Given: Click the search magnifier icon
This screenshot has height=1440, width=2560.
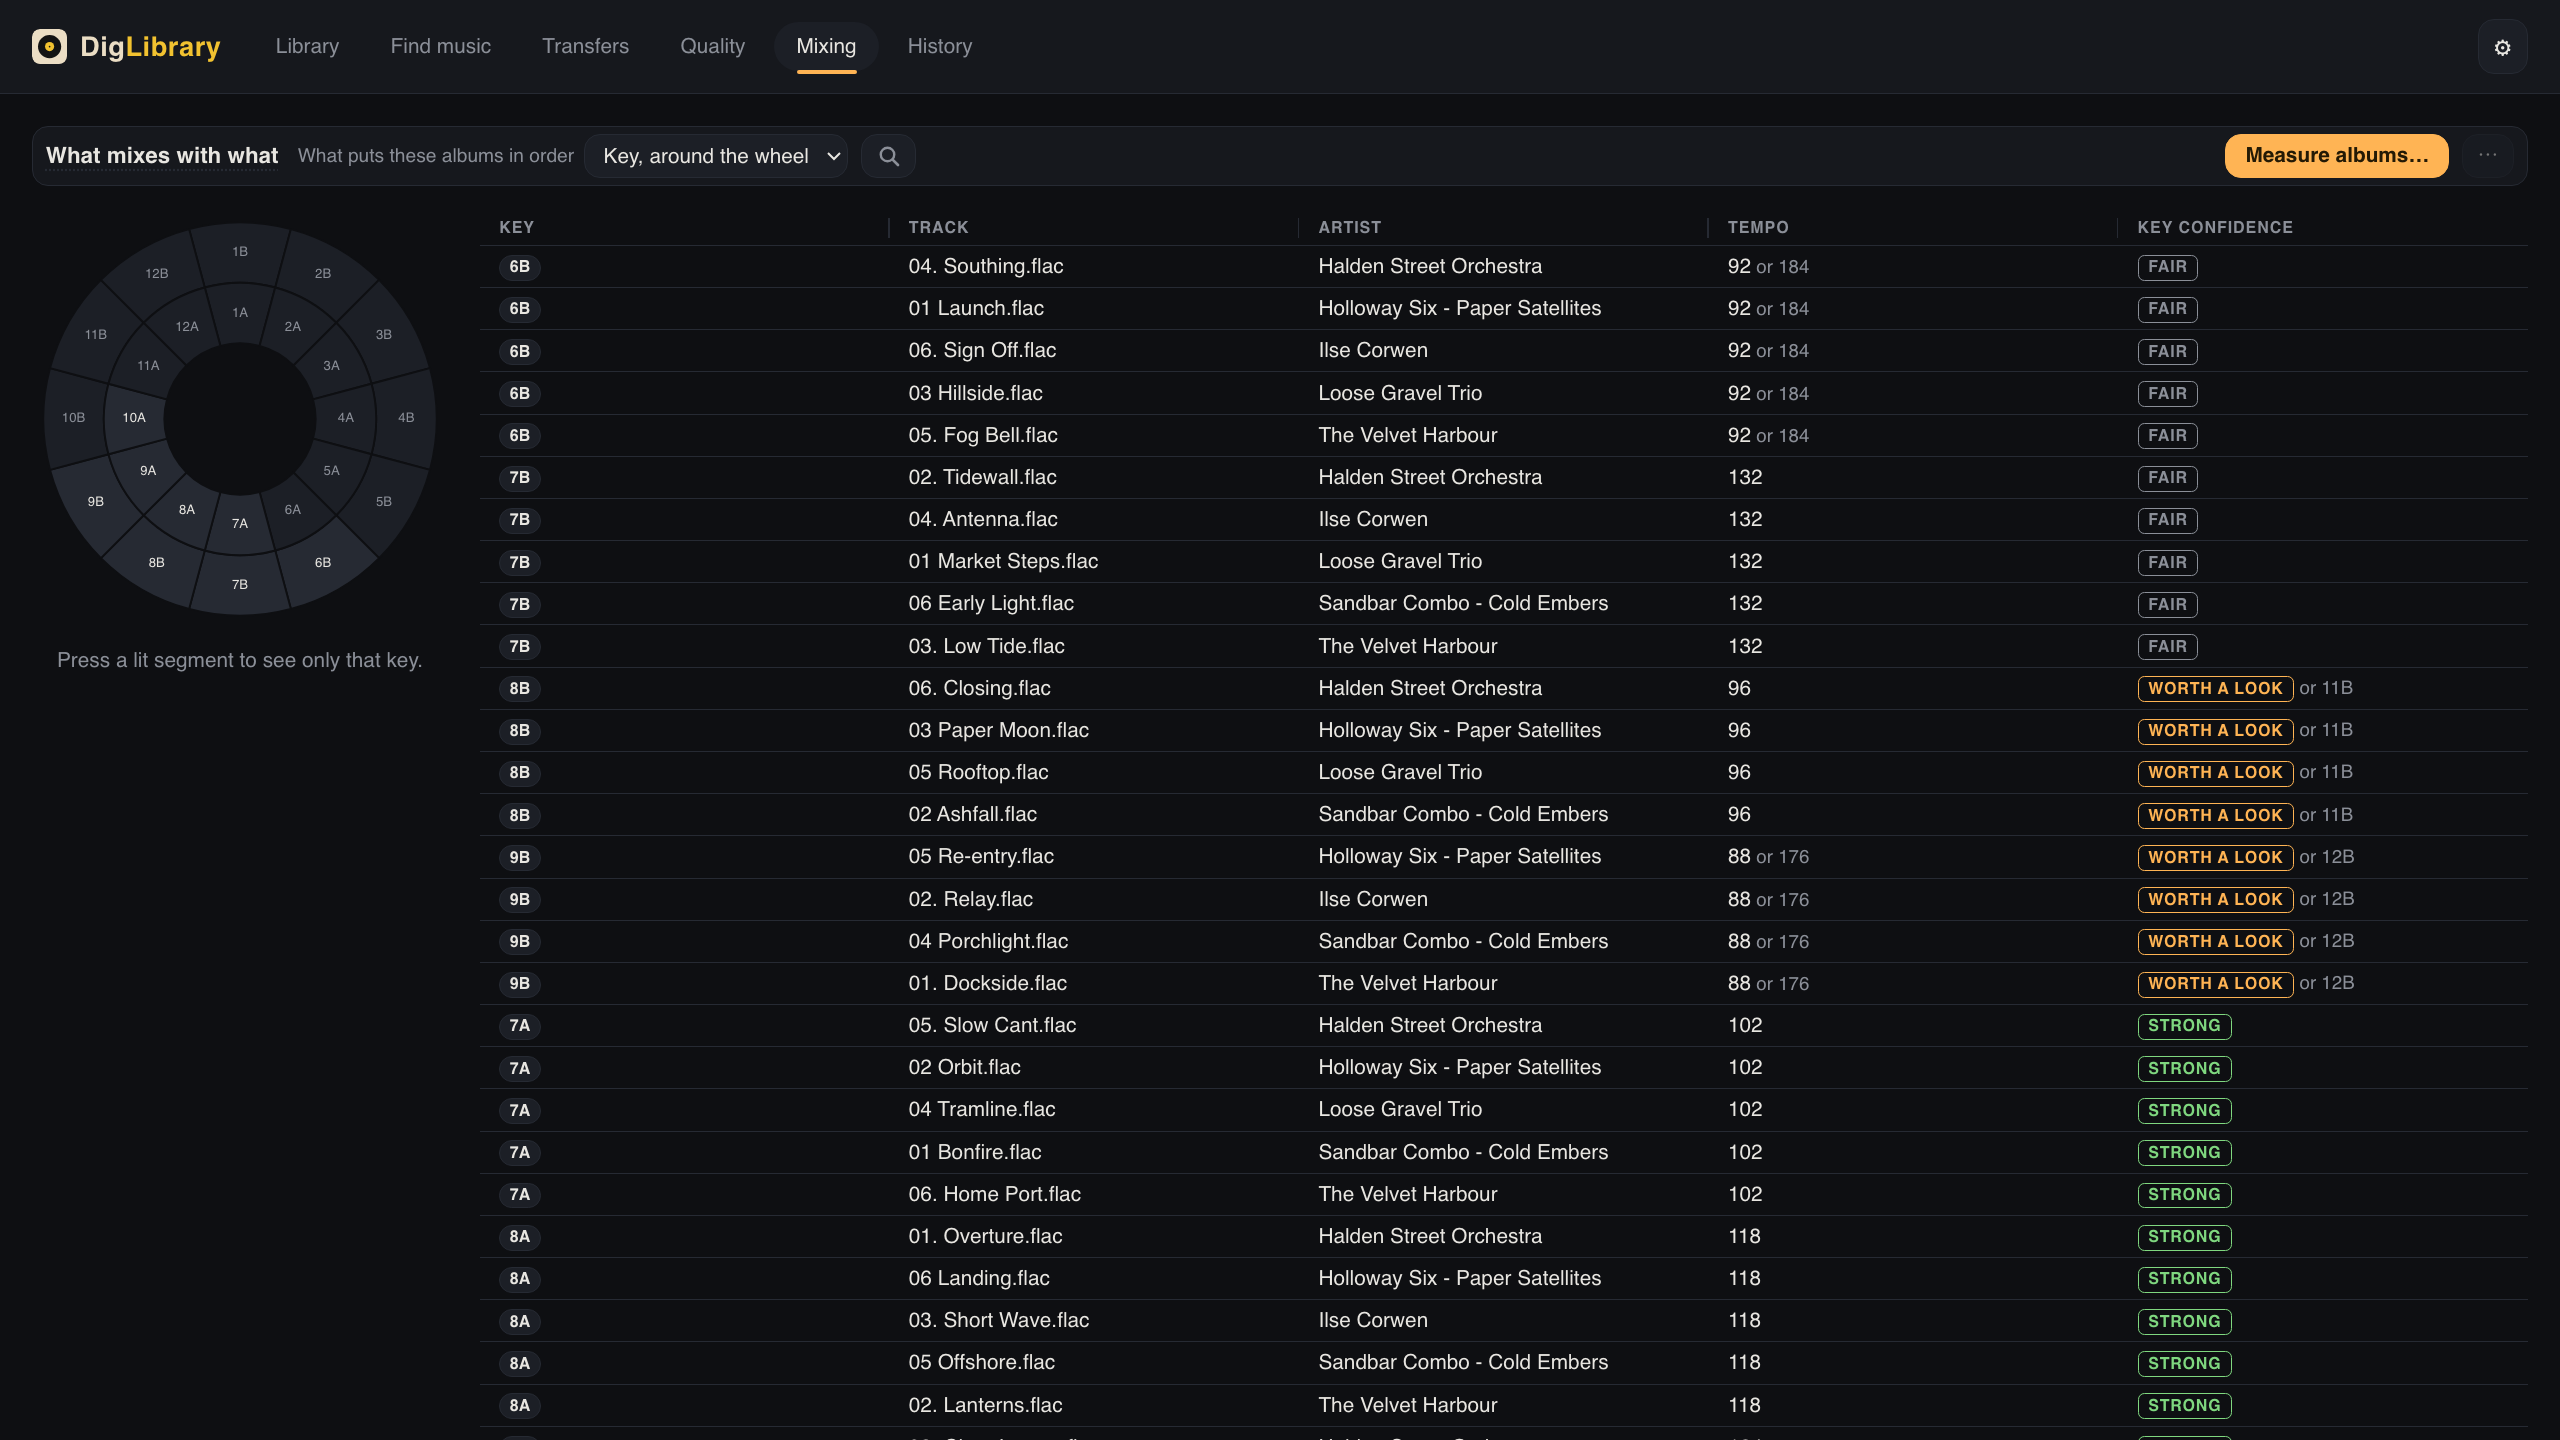Looking at the screenshot, I should tap(888, 156).
